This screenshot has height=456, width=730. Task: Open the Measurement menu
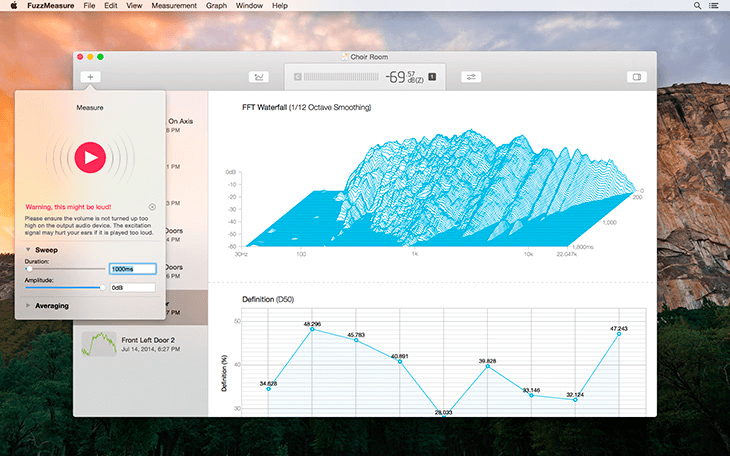point(174,6)
